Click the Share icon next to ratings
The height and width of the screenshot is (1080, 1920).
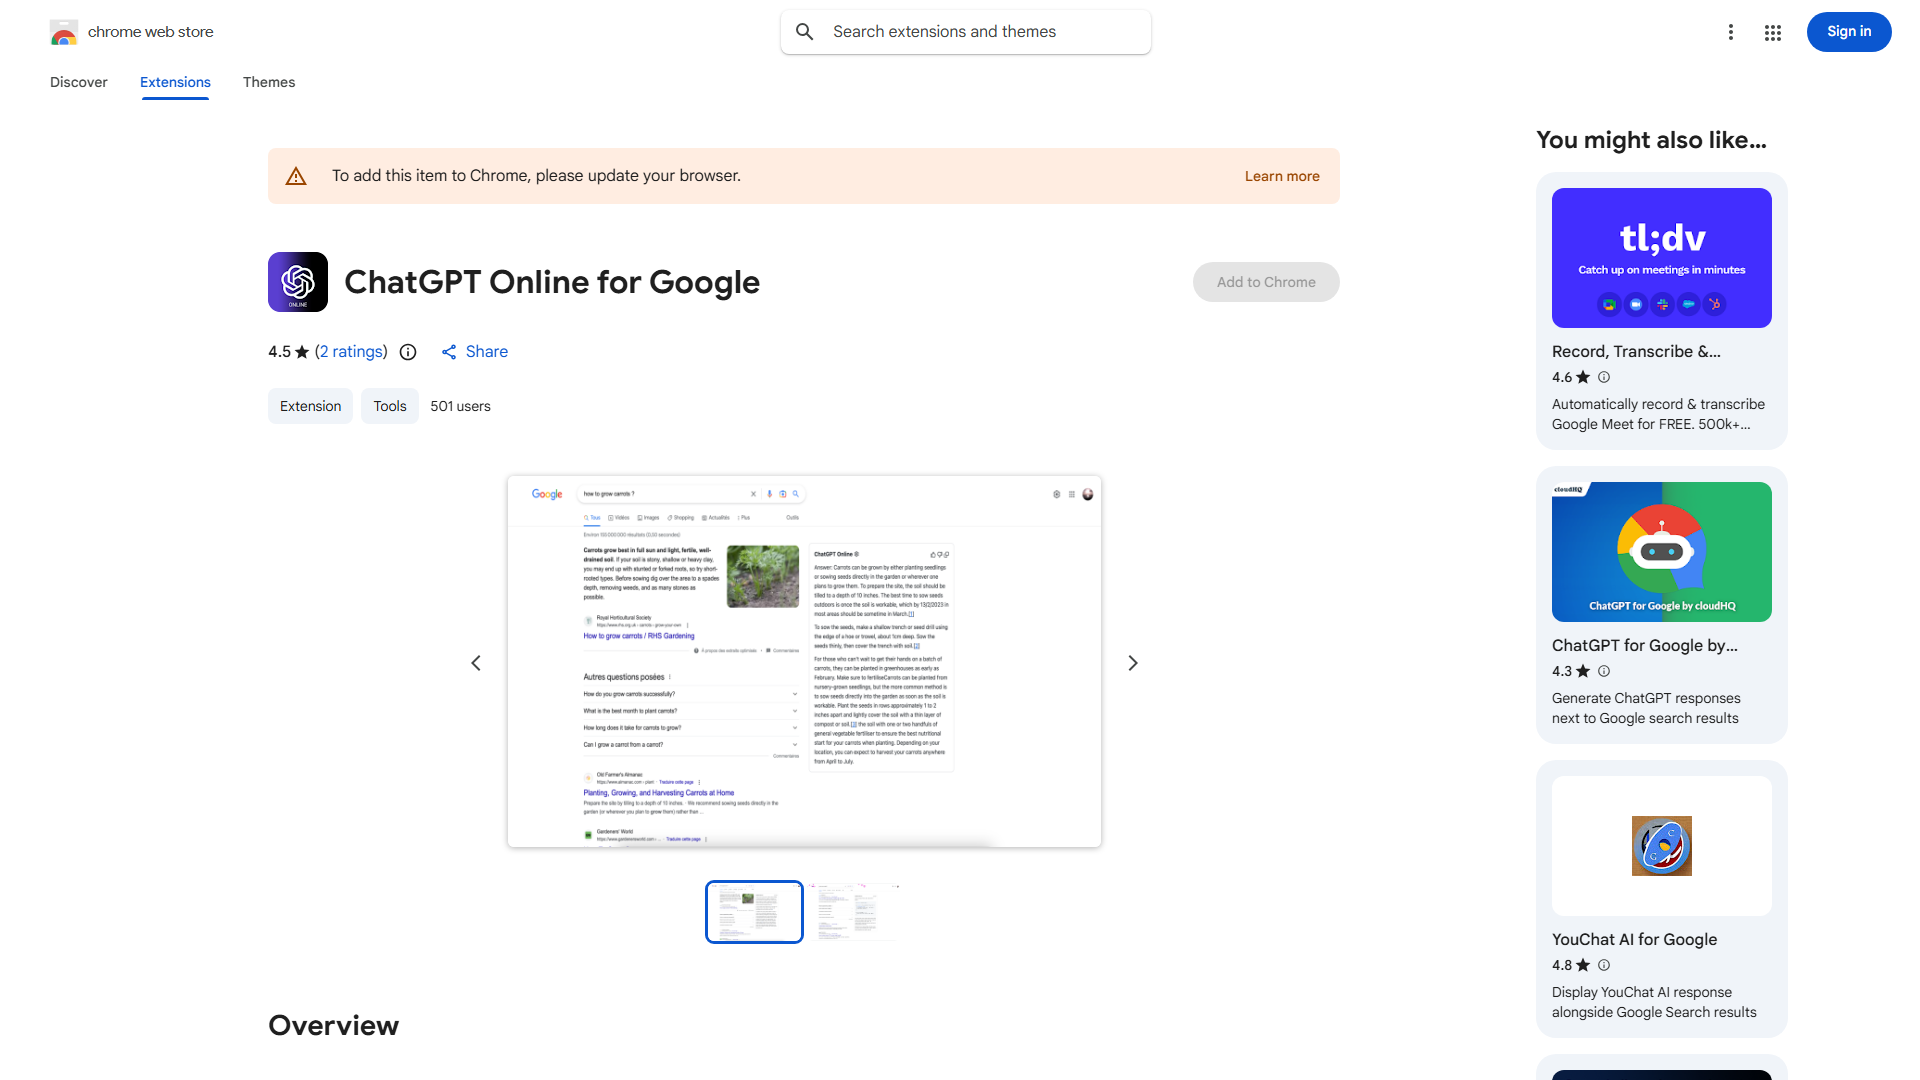tap(448, 352)
